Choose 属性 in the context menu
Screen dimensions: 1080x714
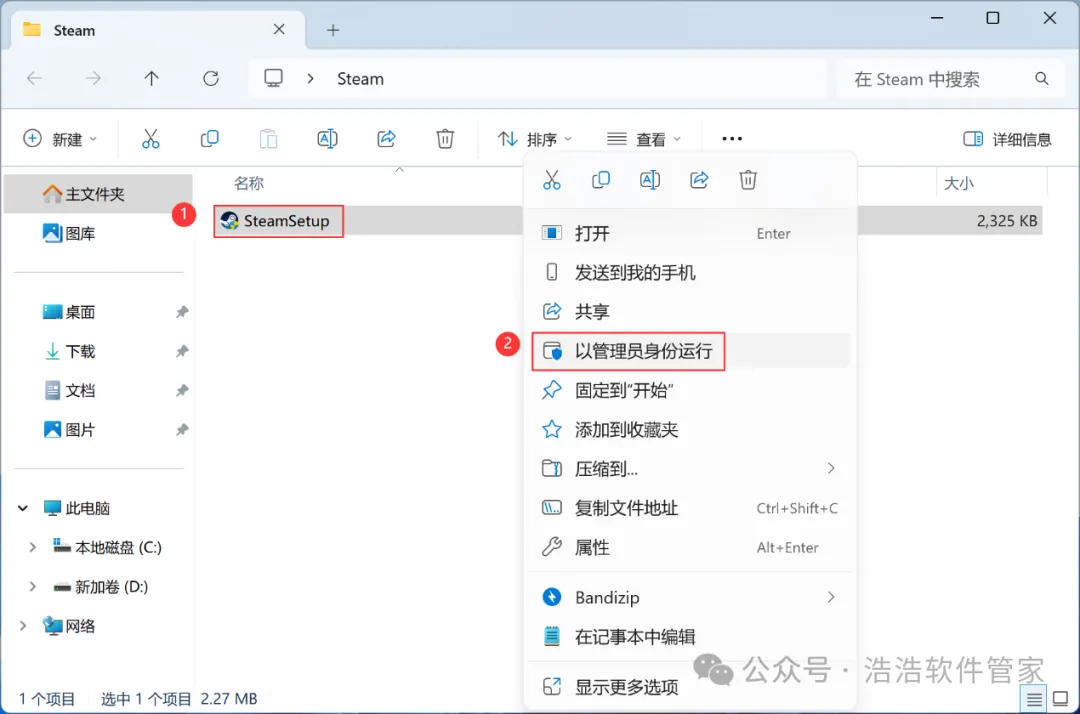(690, 547)
